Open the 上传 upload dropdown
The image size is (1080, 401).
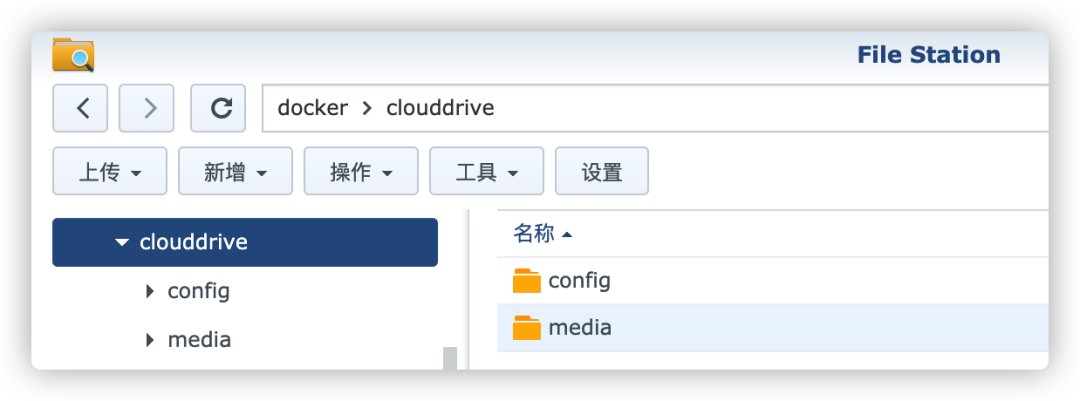pos(110,171)
